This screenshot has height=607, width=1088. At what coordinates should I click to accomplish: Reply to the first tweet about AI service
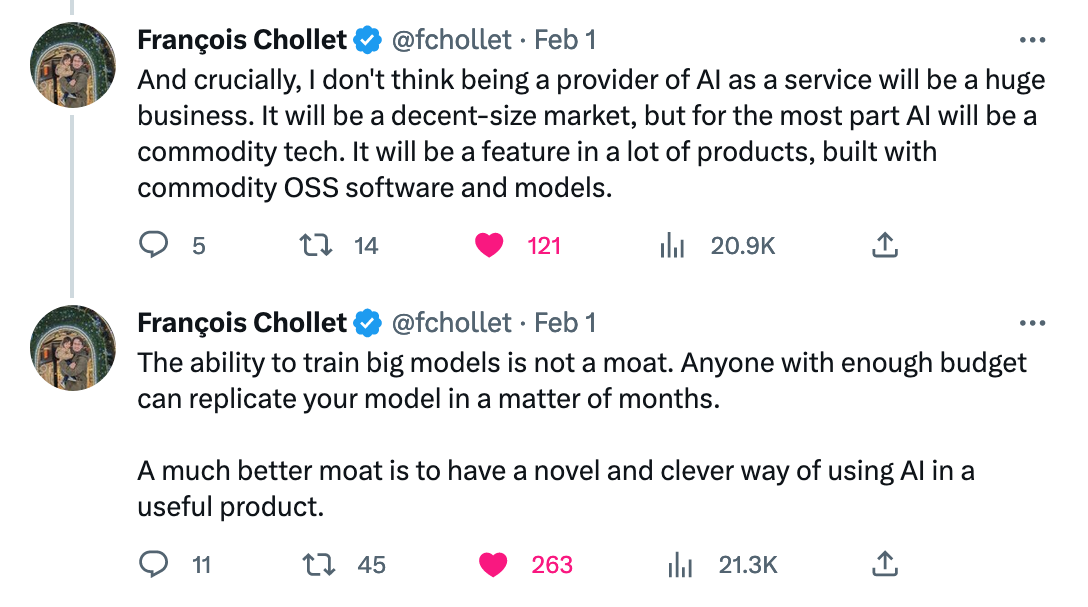(x=153, y=245)
